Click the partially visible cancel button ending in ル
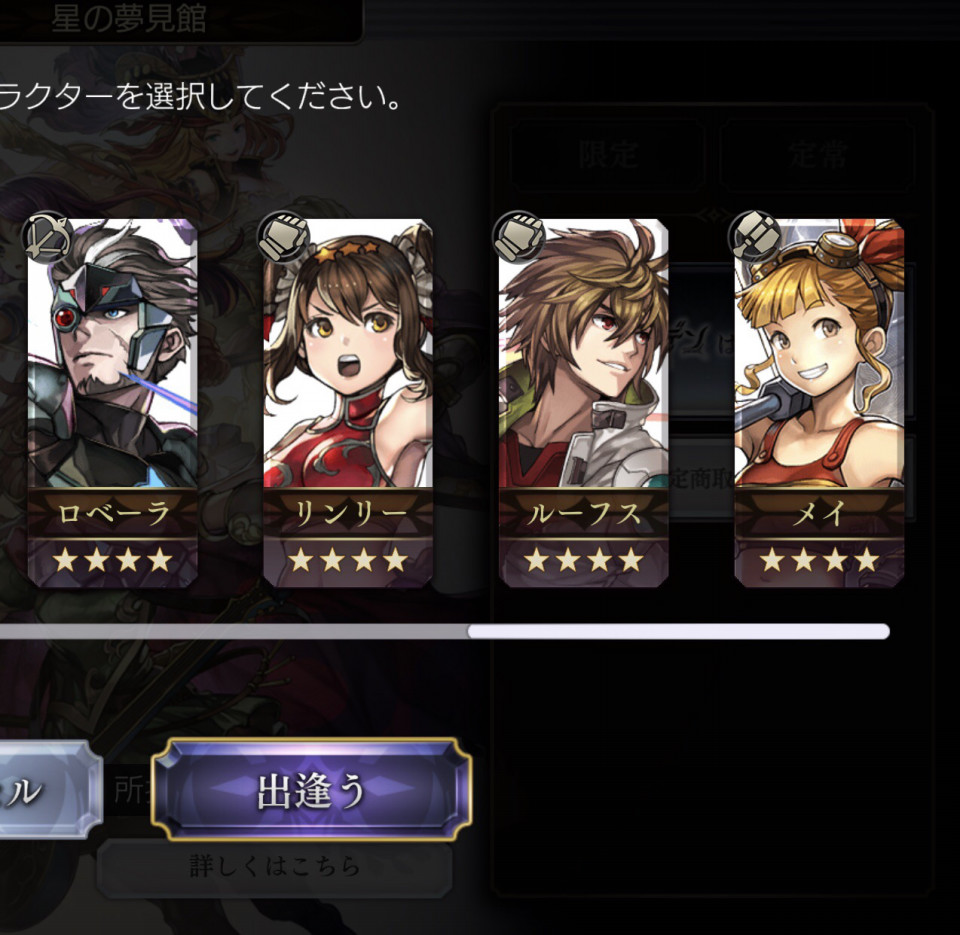The height and width of the screenshot is (935, 960). (x=49, y=789)
